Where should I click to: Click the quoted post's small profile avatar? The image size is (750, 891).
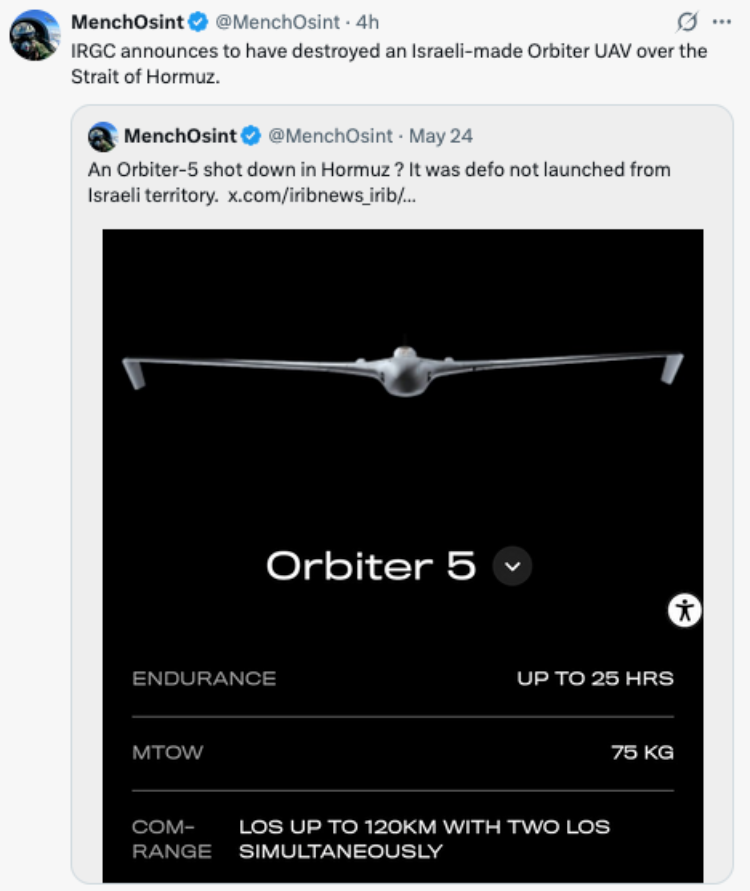coord(103,136)
